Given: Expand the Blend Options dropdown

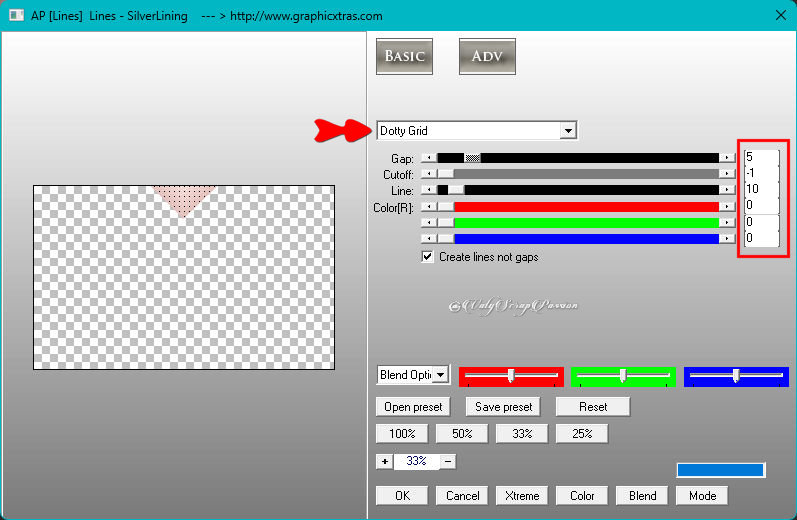Looking at the screenshot, I should click(440, 375).
